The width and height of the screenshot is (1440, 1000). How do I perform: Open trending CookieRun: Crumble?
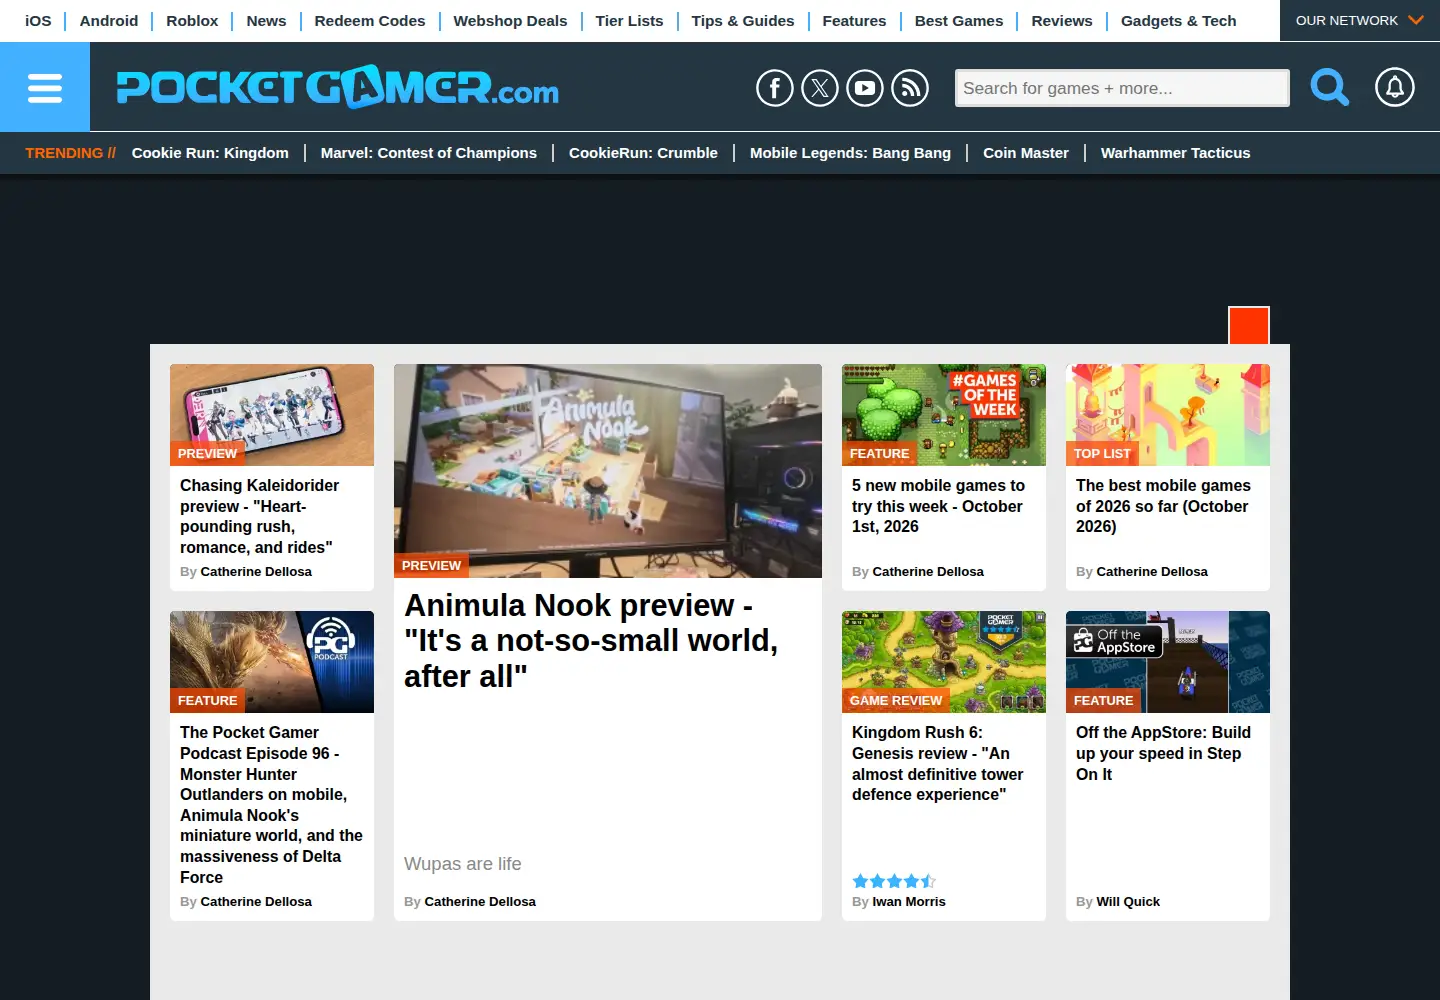click(x=643, y=153)
